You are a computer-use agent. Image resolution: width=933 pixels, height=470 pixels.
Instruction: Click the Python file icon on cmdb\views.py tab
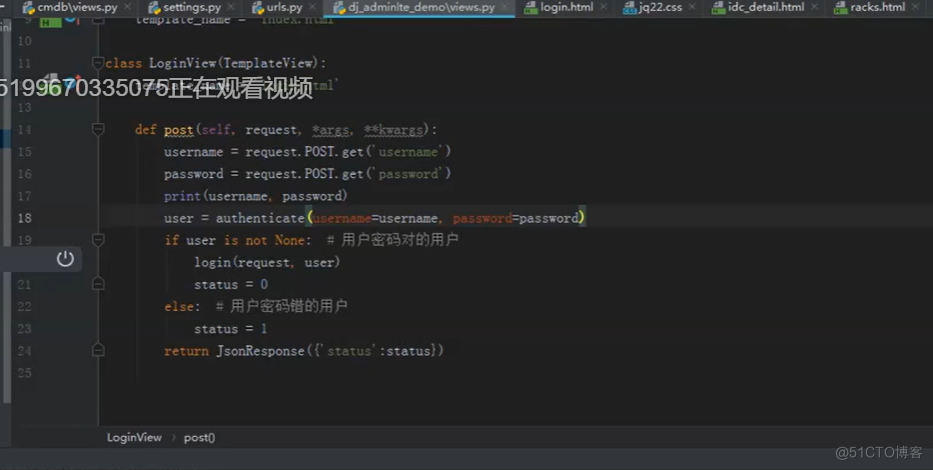[x=29, y=8]
